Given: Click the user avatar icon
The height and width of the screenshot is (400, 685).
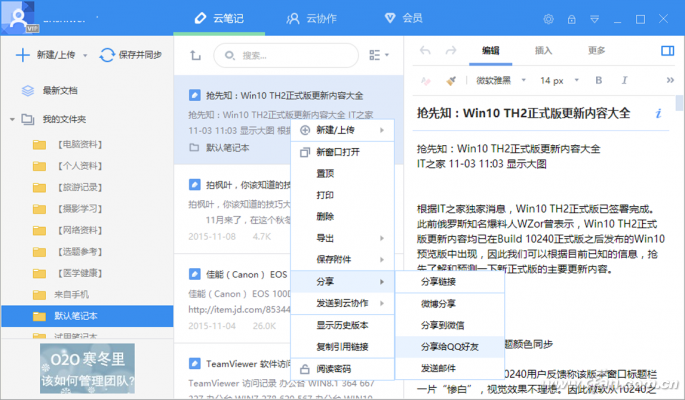Looking at the screenshot, I should (x=18, y=18).
